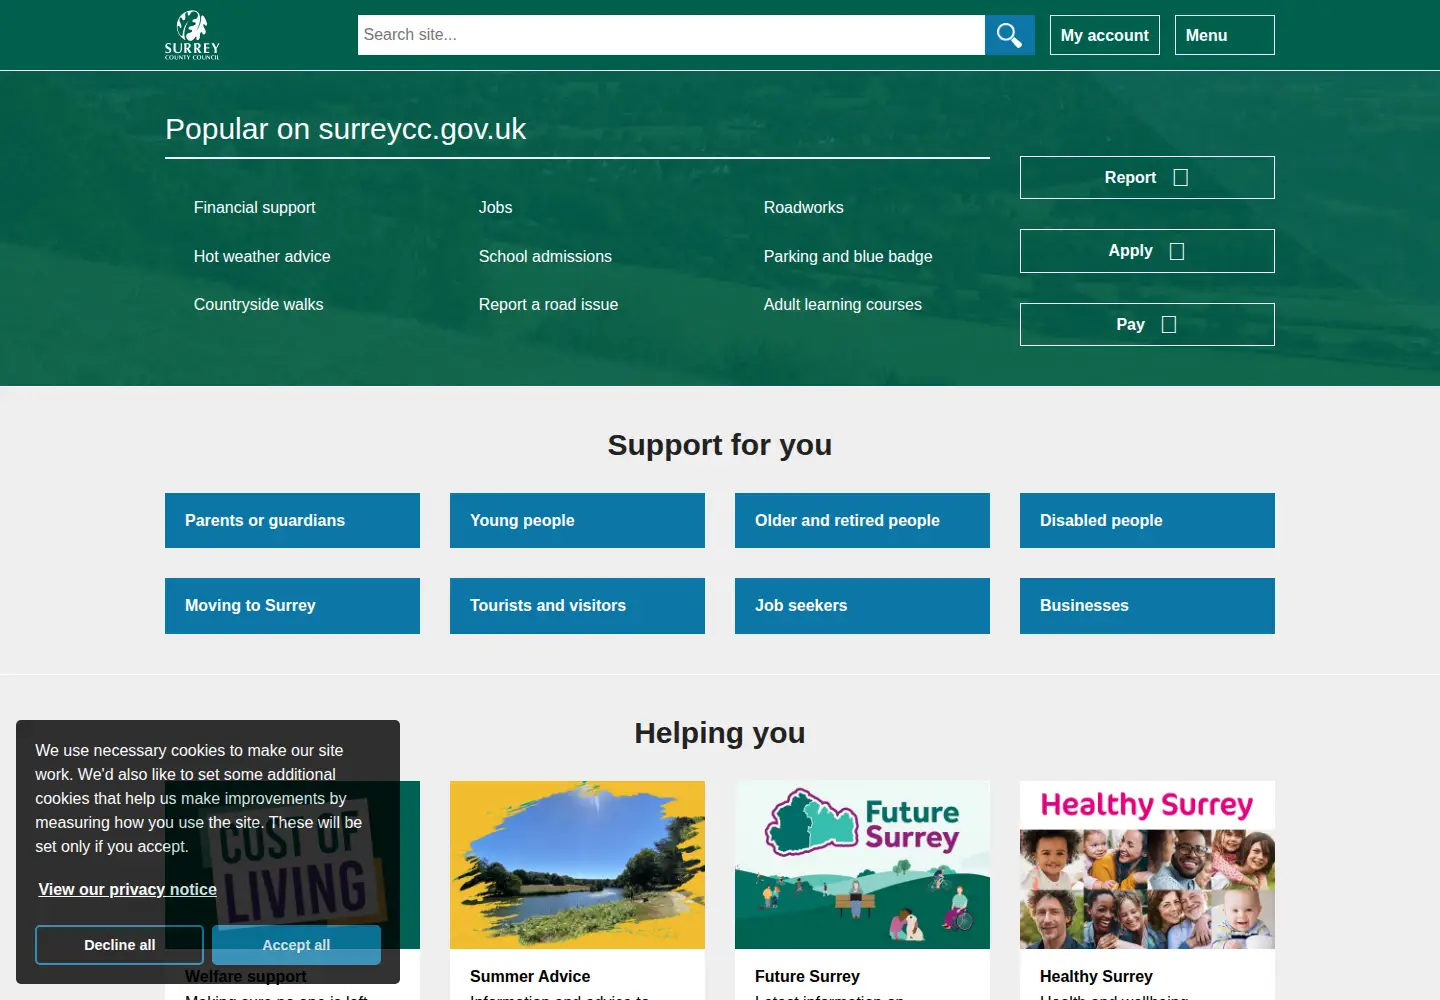Open My account
Image resolution: width=1440 pixels, height=1000 pixels.
pyautogui.click(x=1104, y=35)
